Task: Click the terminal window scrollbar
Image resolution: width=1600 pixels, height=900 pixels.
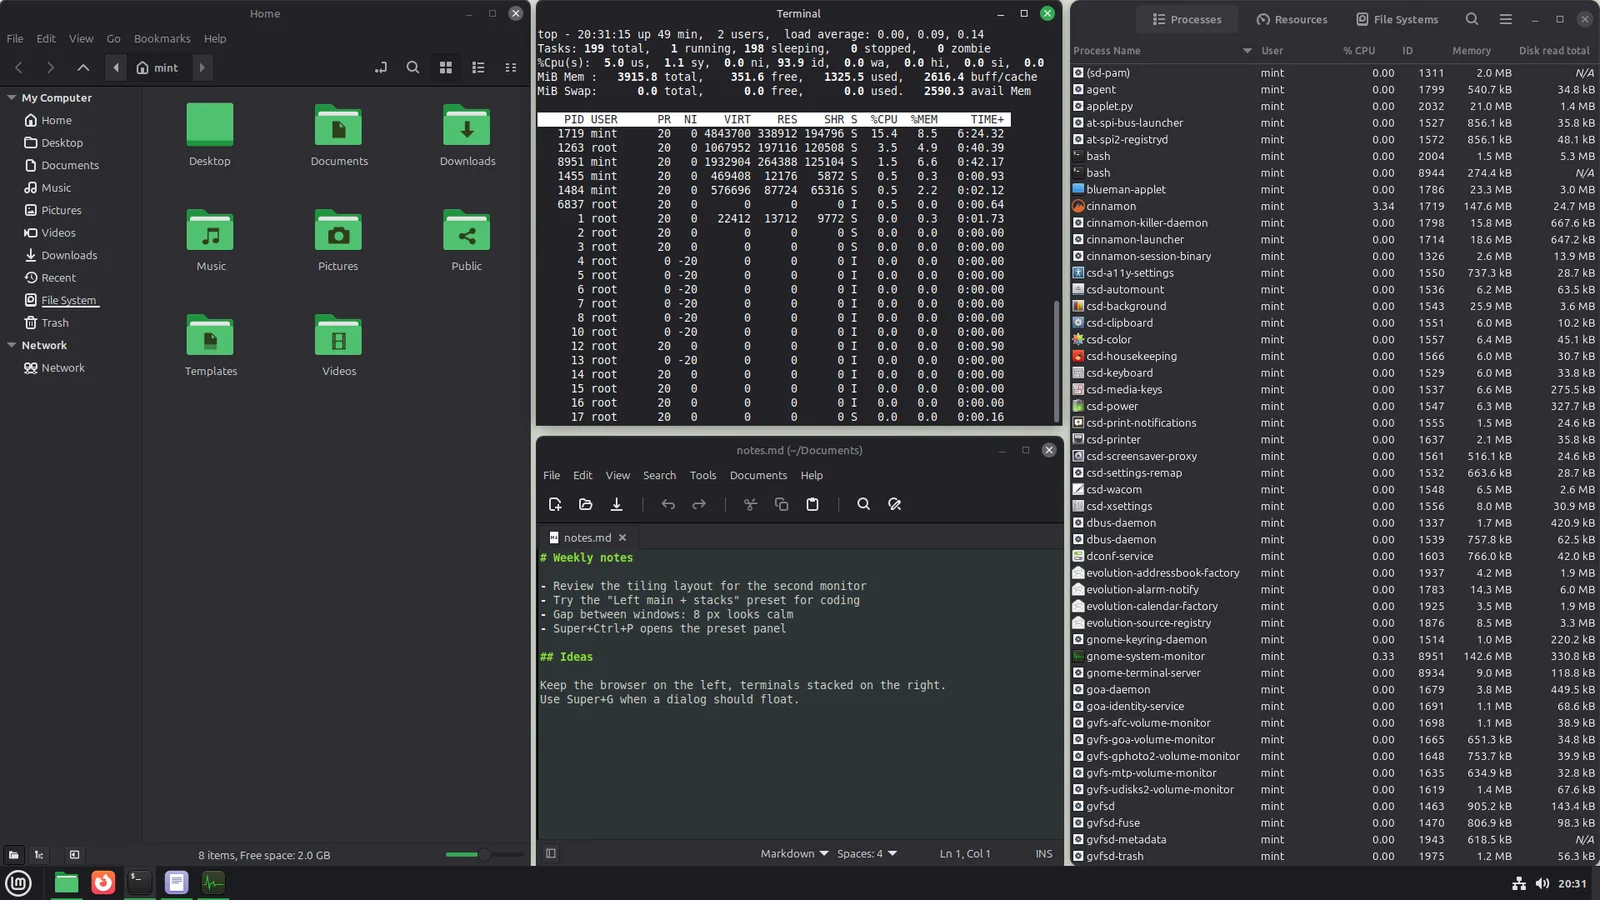Action: point(1056,360)
